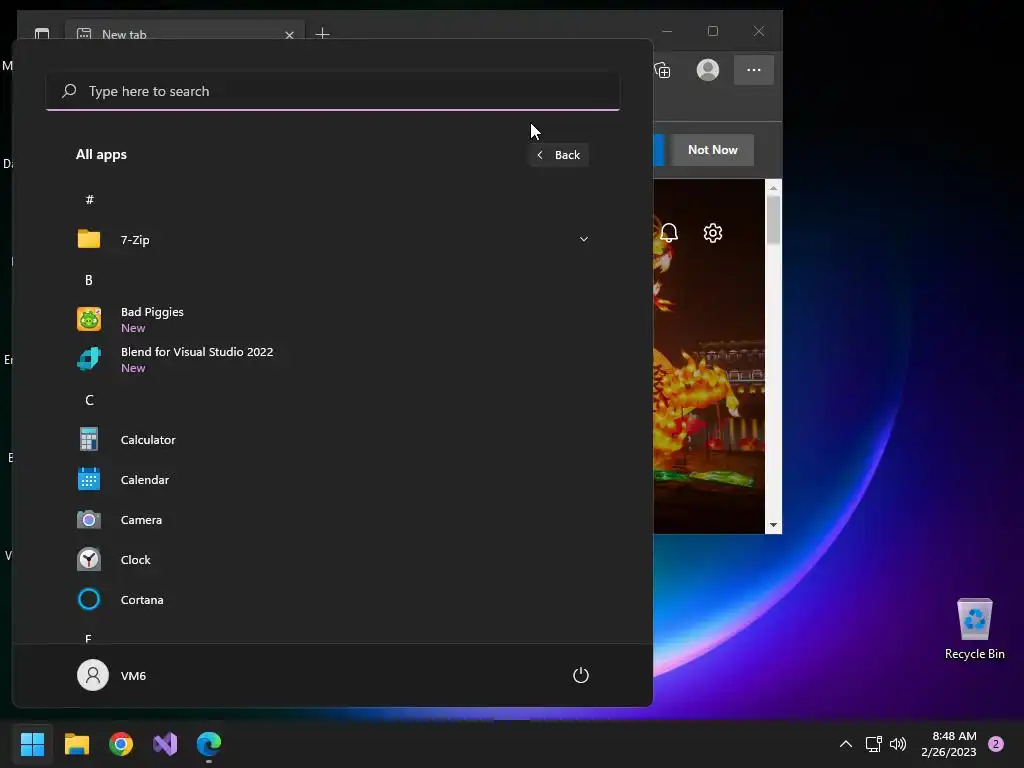Open the volume tray icon
The image size is (1024, 768).
pyautogui.click(x=898, y=743)
